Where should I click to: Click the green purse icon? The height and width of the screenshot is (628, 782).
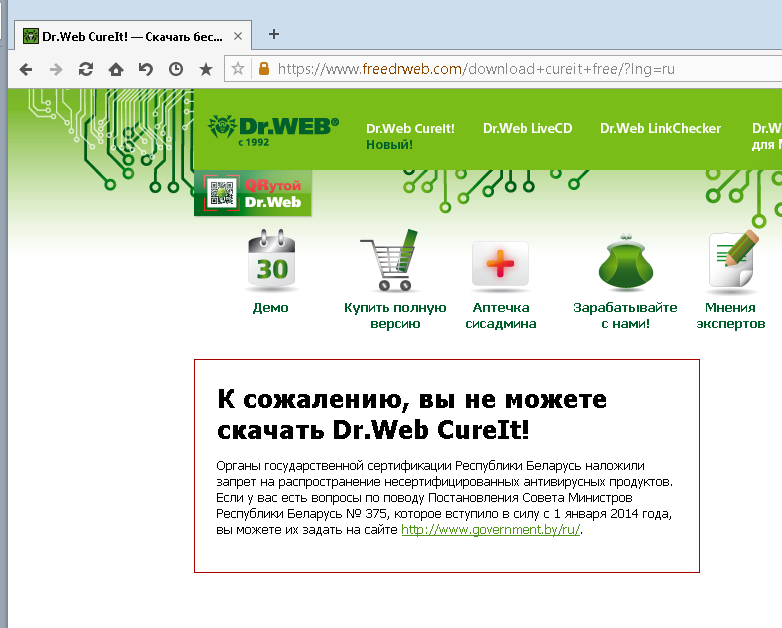point(625,261)
